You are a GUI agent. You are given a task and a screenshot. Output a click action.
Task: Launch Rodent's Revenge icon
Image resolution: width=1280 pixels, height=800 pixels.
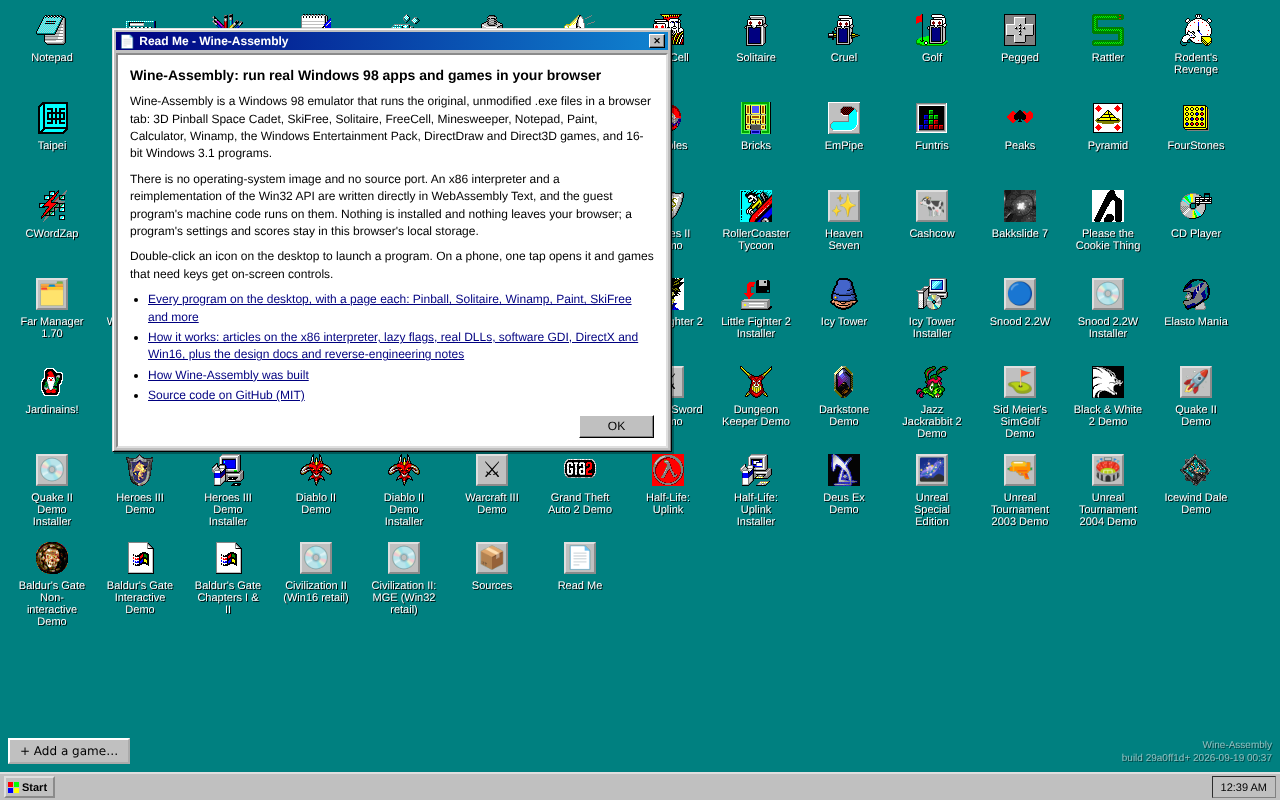pyautogui.click(x=1196, y=30)
